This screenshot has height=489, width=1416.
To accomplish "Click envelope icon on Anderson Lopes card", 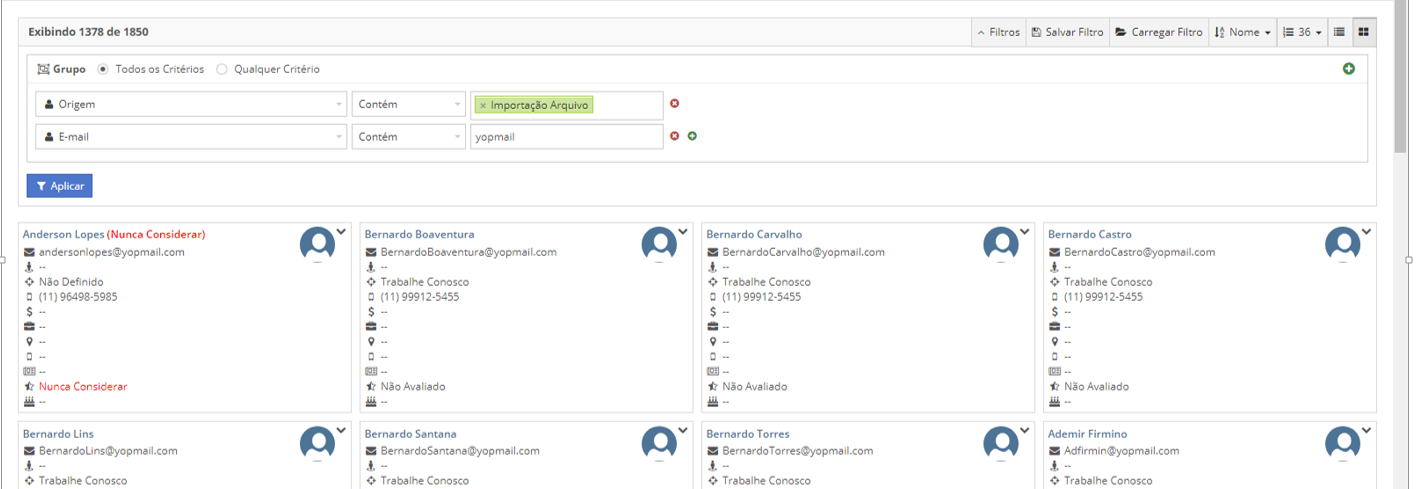I will (x=29, y=252).
